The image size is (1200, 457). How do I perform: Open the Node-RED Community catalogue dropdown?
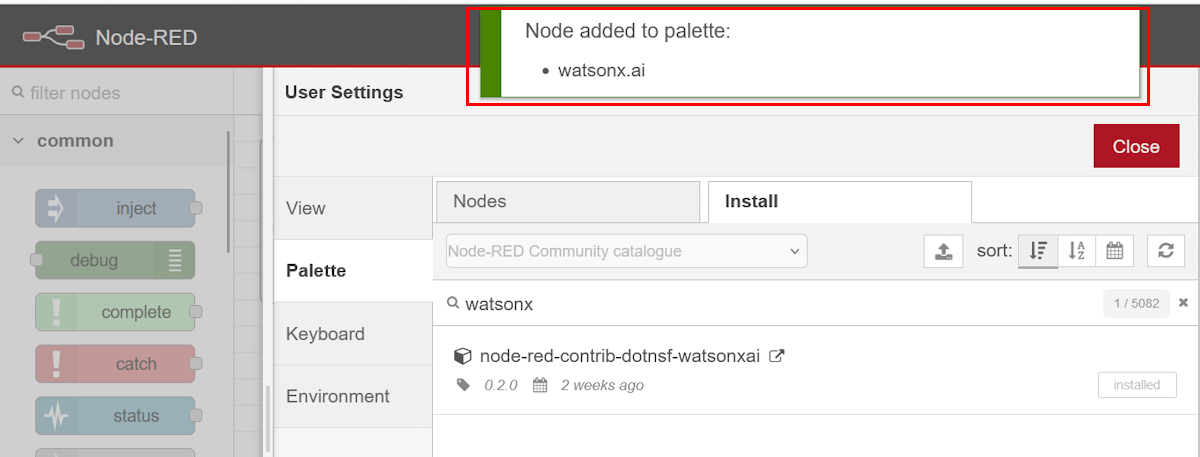click(x=626, y=252)
